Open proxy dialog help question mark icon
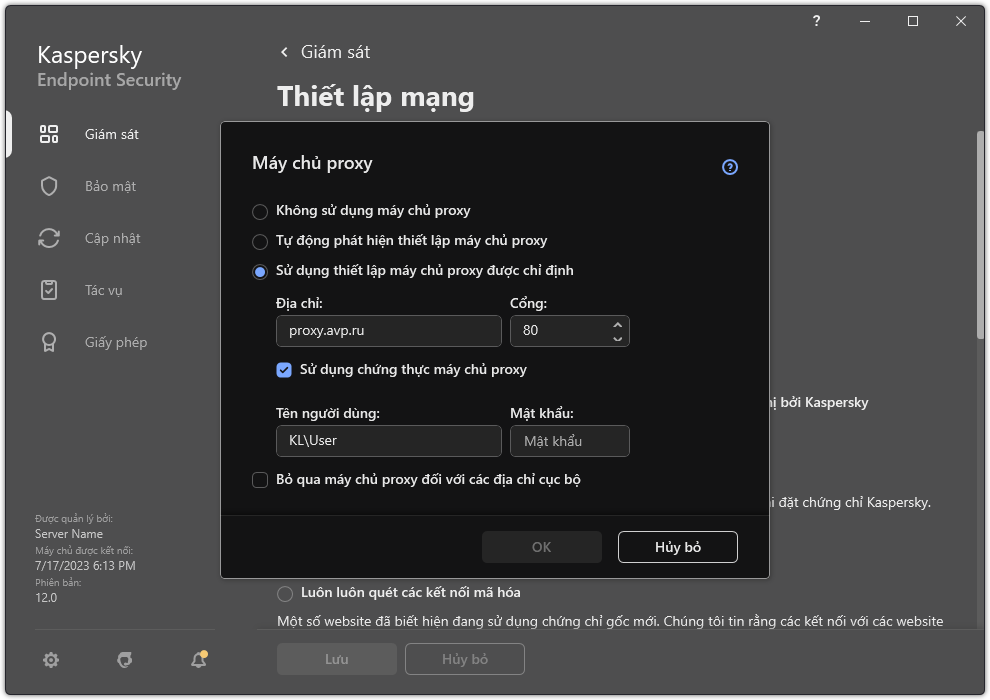This screenshot has height=700, width=990. (x=729, y=166)
